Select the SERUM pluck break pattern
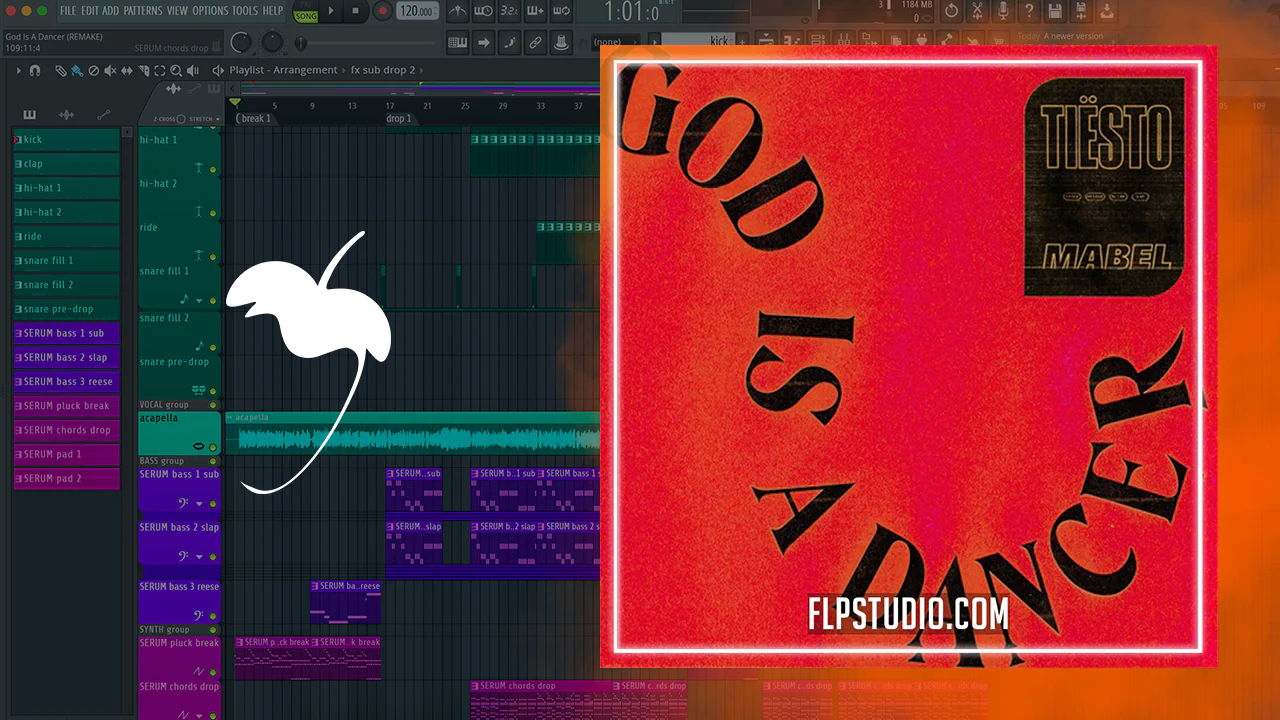1280x720 pixels. coord(66,406)
